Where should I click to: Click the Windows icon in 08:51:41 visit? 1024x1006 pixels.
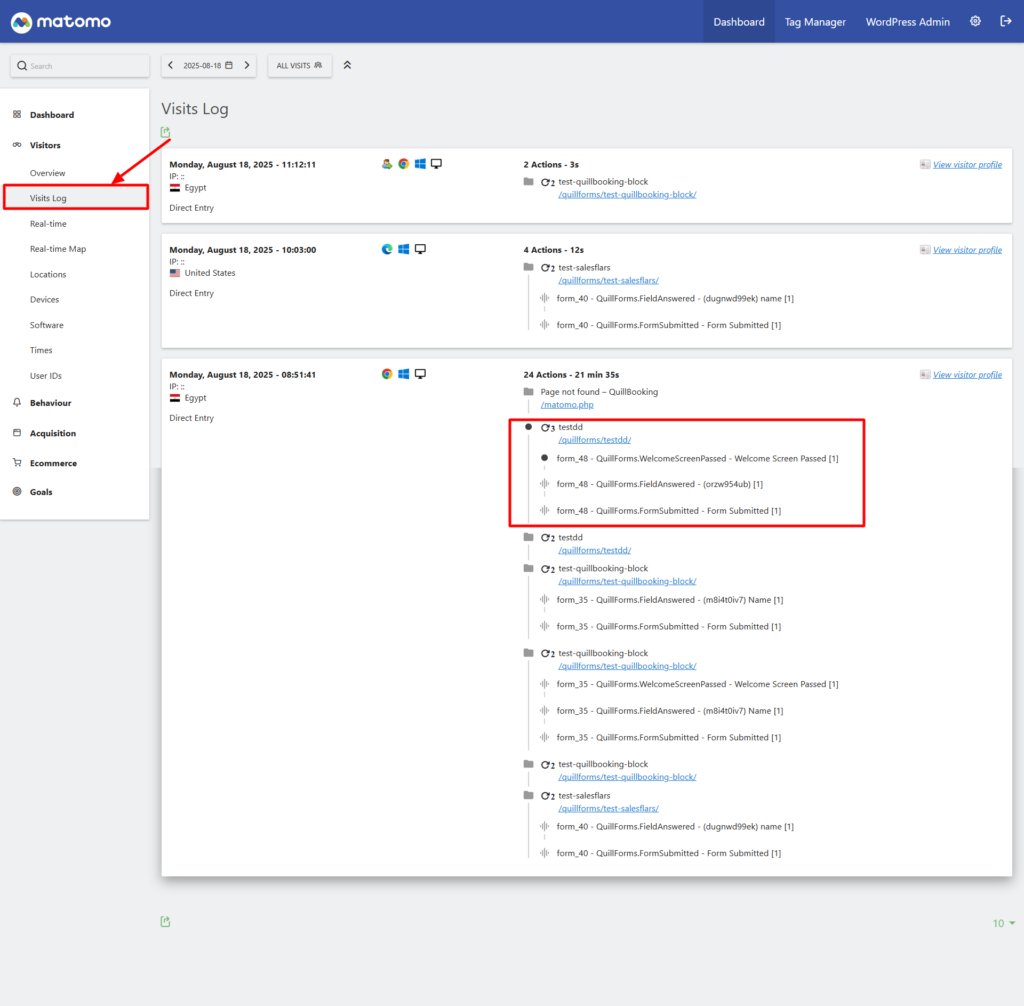[x=404, y=374]
